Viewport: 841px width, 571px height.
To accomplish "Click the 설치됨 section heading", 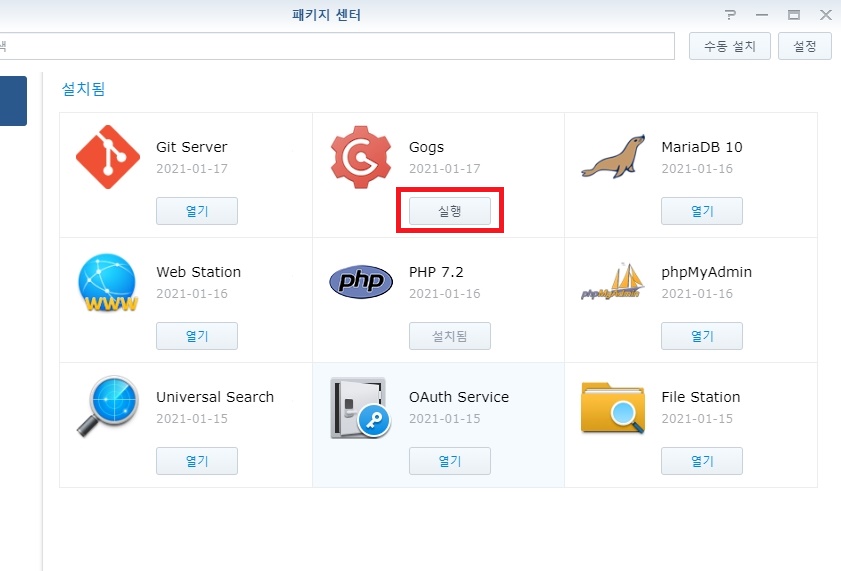I will click(x=83, y=88).
